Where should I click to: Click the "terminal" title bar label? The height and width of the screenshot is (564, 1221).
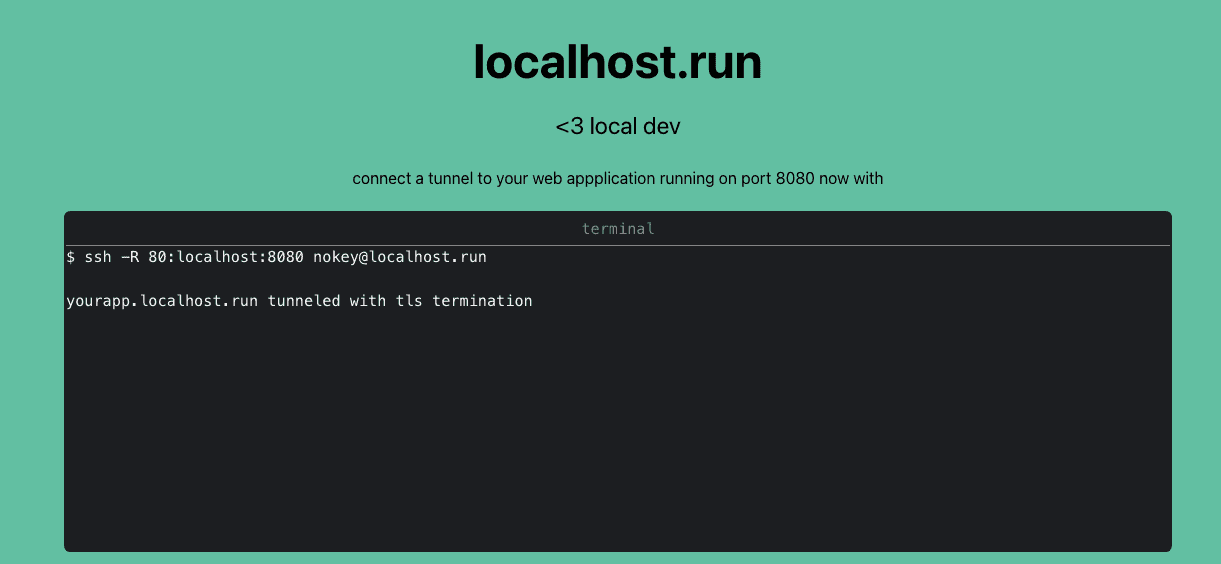[x=617, y=229]
